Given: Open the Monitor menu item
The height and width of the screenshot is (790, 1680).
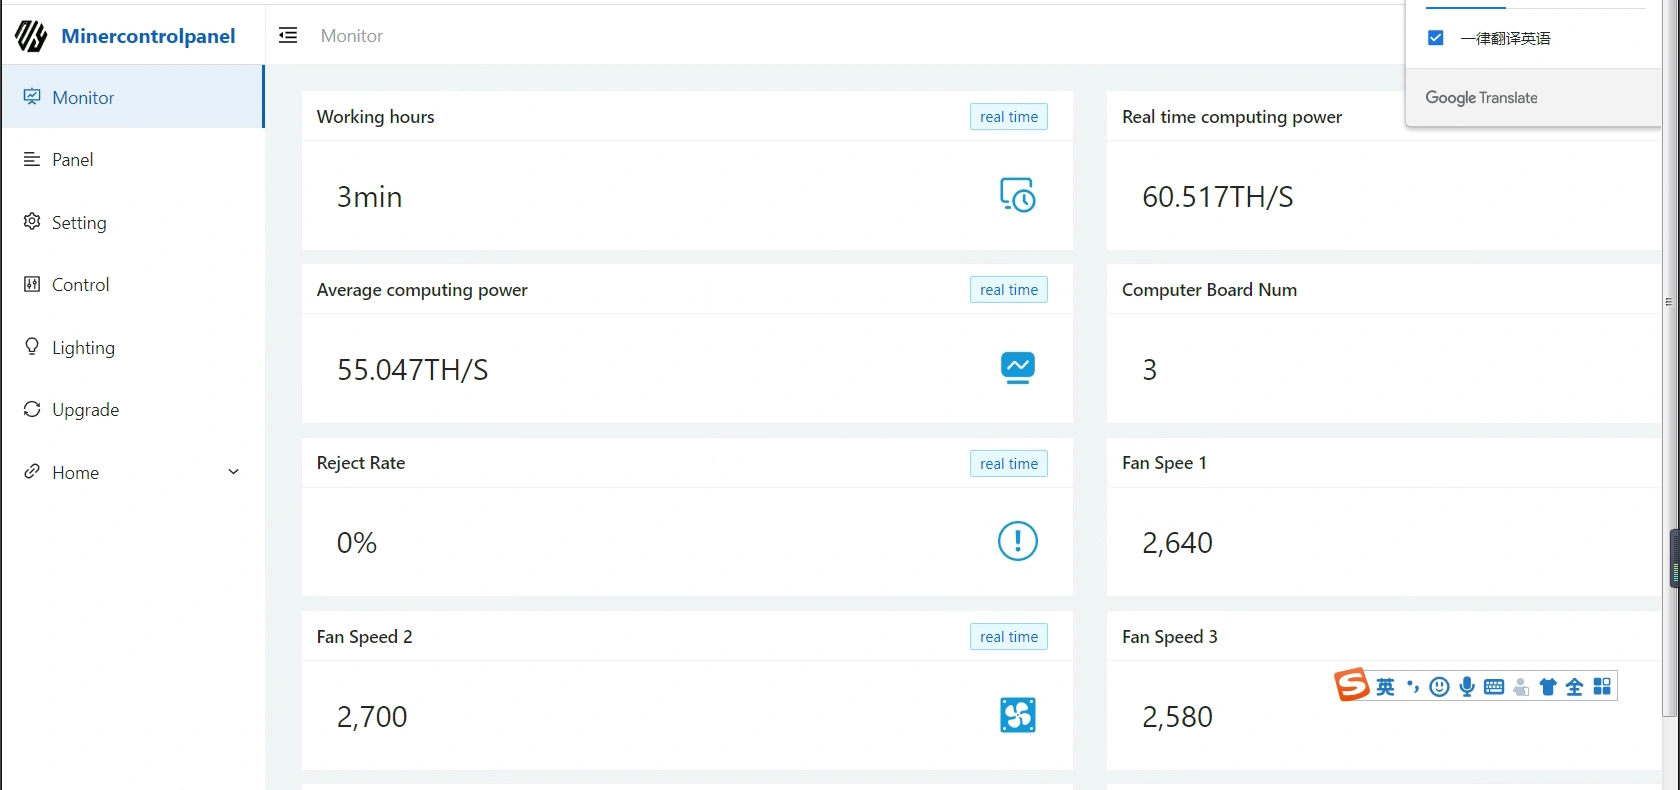Looking at the screenshot, I should pos(83,97).
